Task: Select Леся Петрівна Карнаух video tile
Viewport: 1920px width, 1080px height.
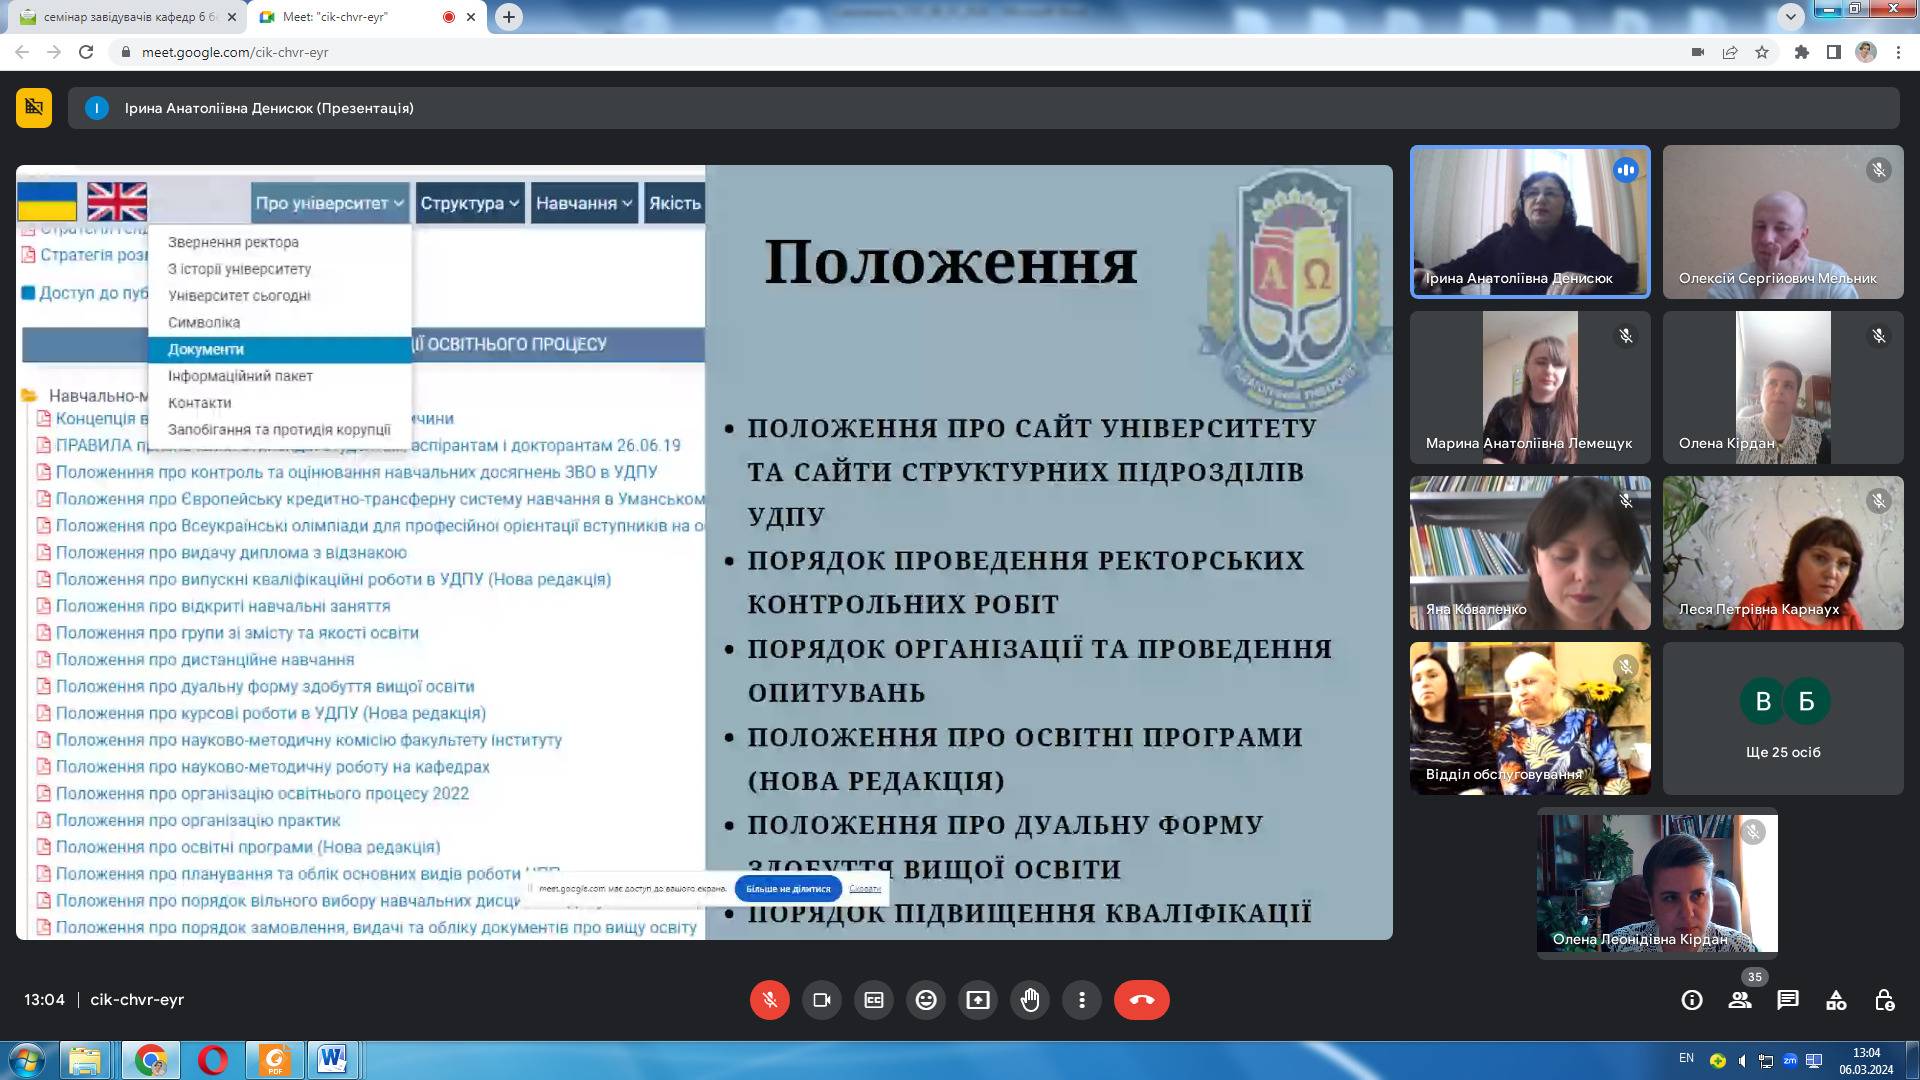Action: [1783, 553]
